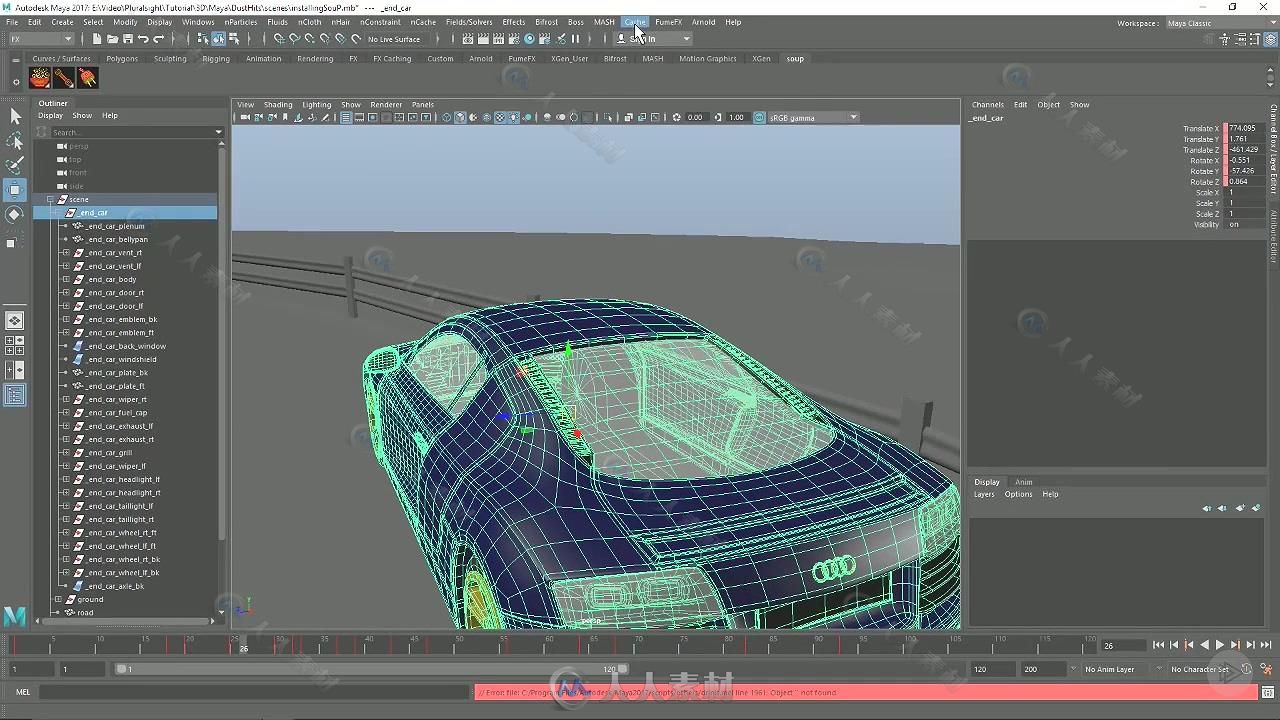Image resolution: width=1280 pixels, height=720 pixels.
Task: Collapse the scene group in Outliner
Action: (50, 199)
